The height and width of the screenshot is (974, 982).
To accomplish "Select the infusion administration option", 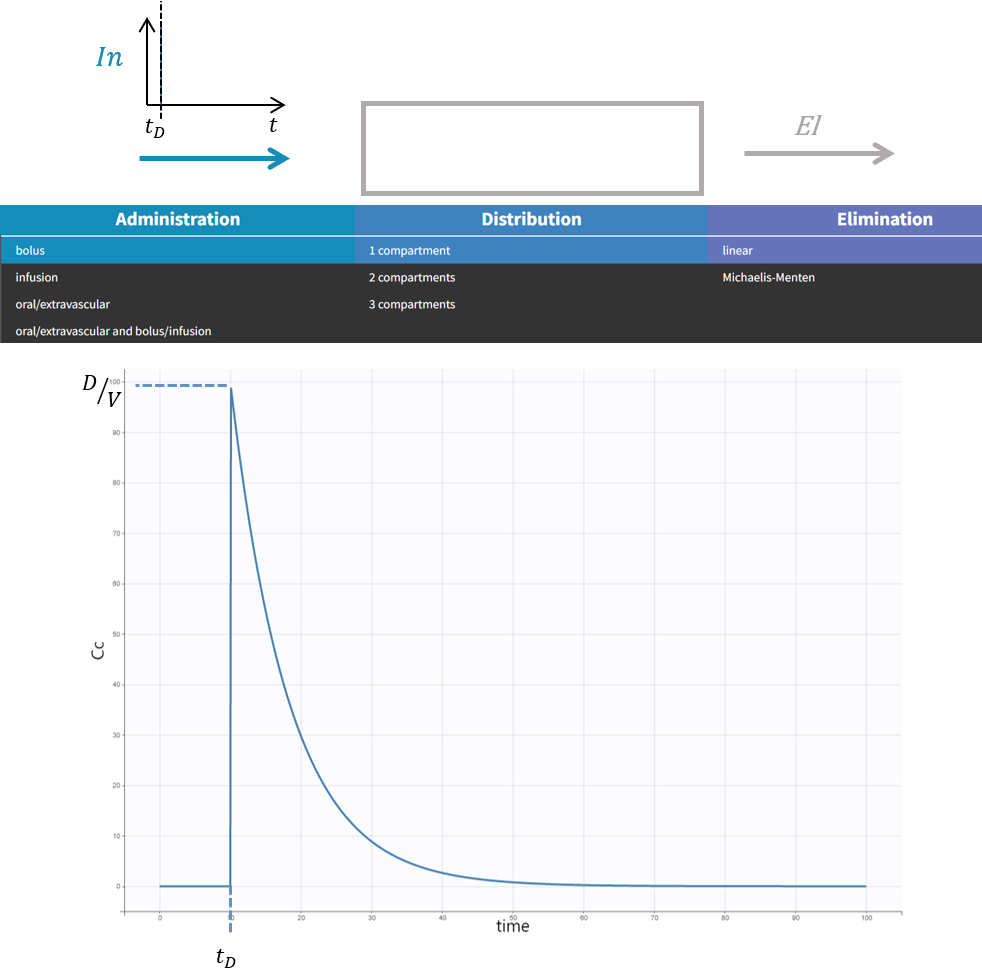I will [x=36, y=277].
